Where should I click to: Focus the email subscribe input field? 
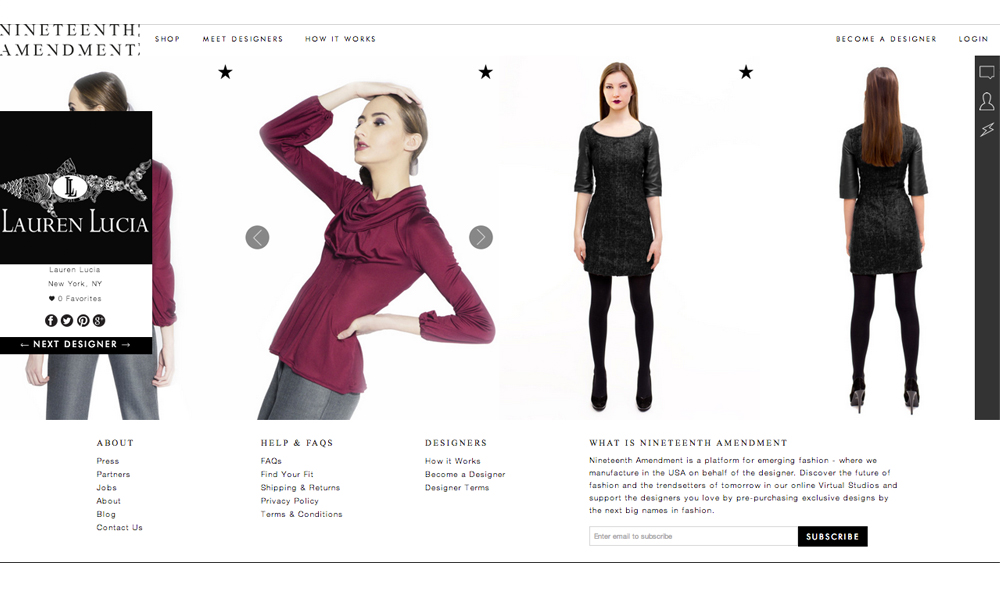(693, 536)
